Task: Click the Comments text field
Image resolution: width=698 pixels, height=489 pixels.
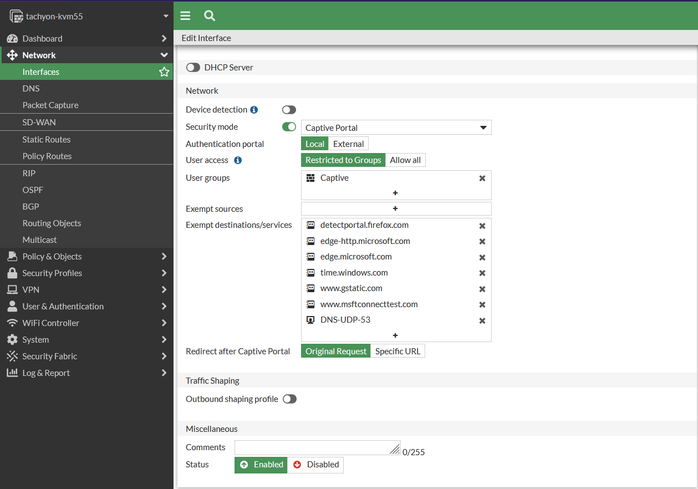Action: [x=317, y=448]
